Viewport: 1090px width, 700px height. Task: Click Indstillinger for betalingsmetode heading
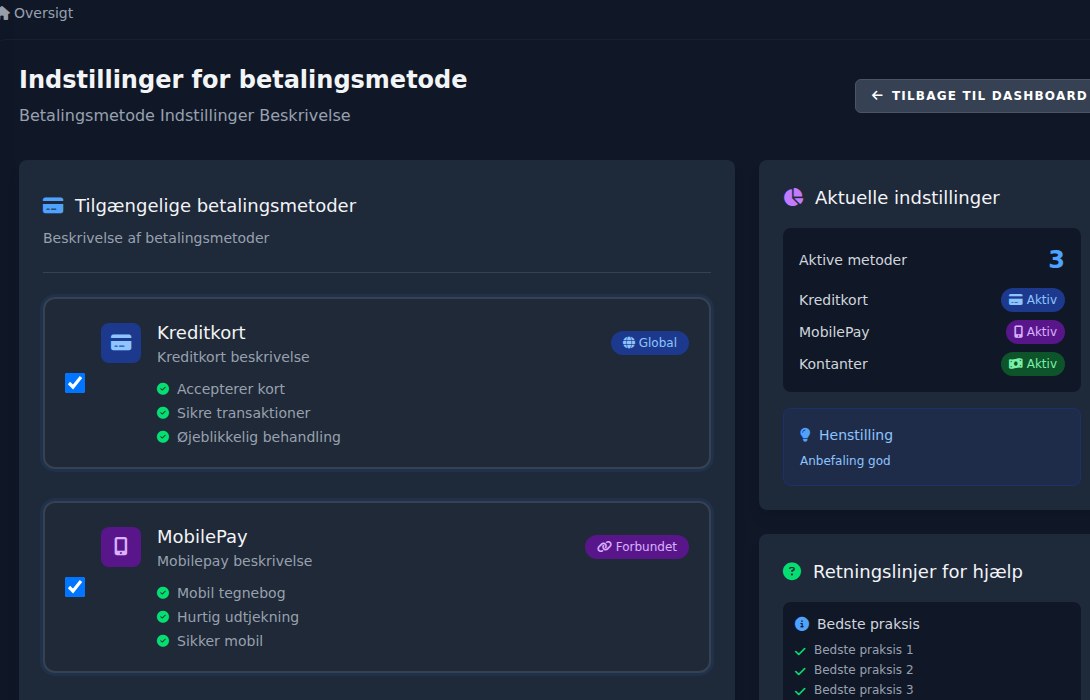point(243,80)
